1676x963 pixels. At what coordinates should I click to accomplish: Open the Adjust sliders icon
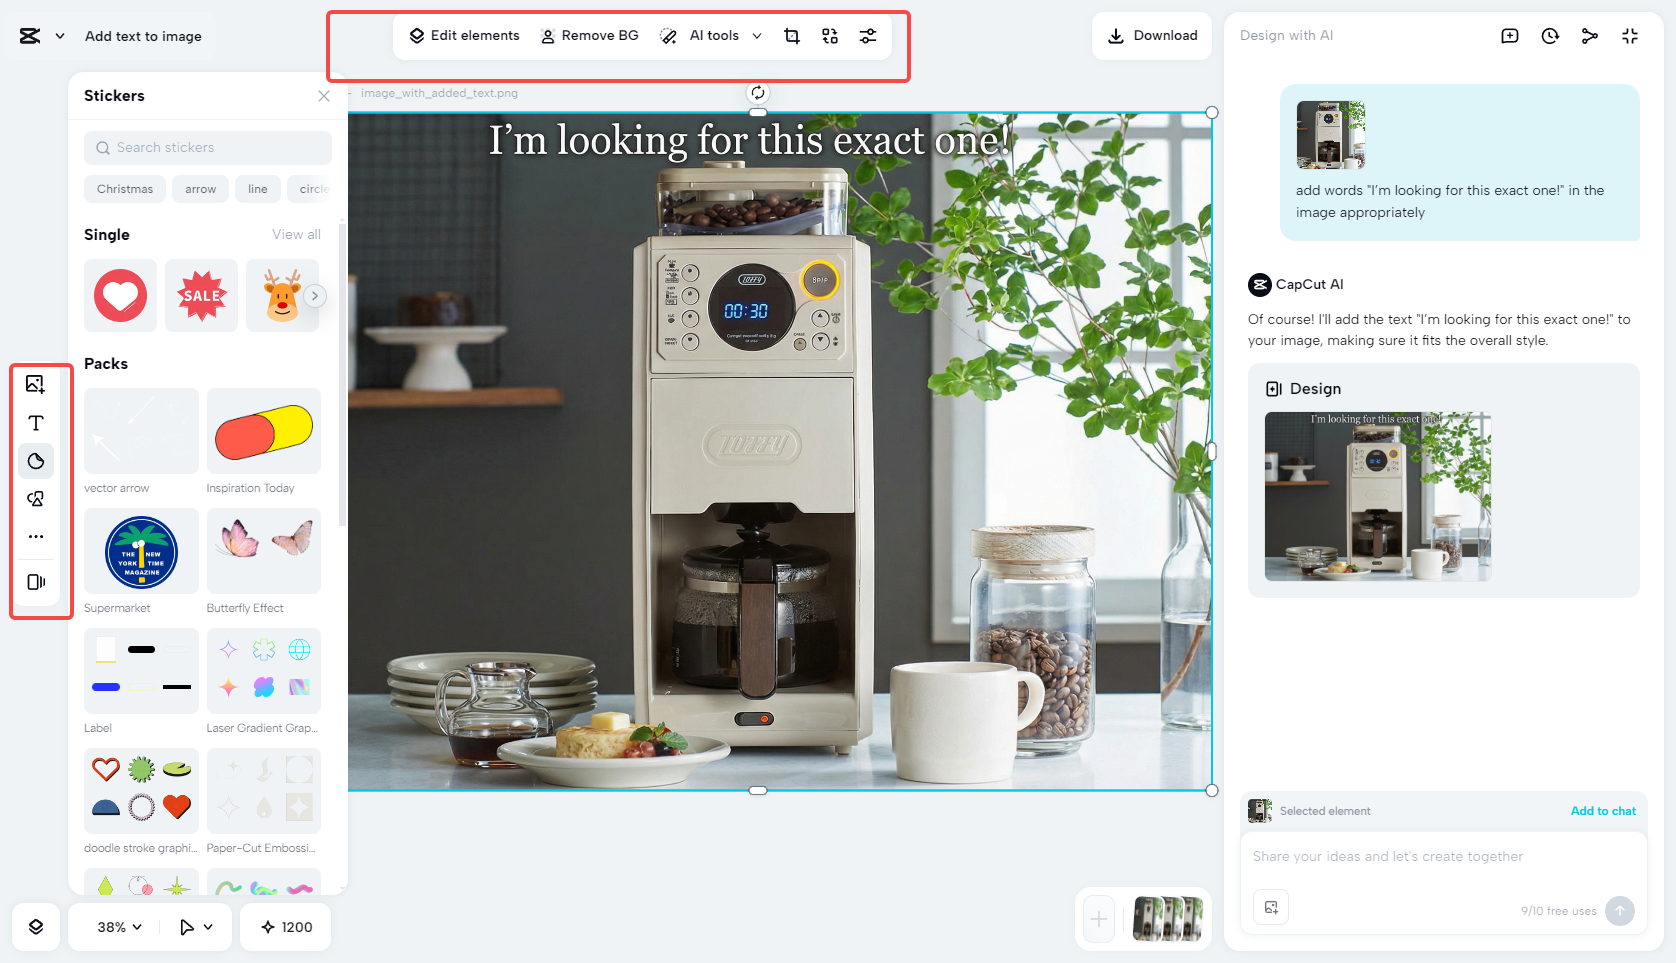pyautogui.click(x=868, y=36)
